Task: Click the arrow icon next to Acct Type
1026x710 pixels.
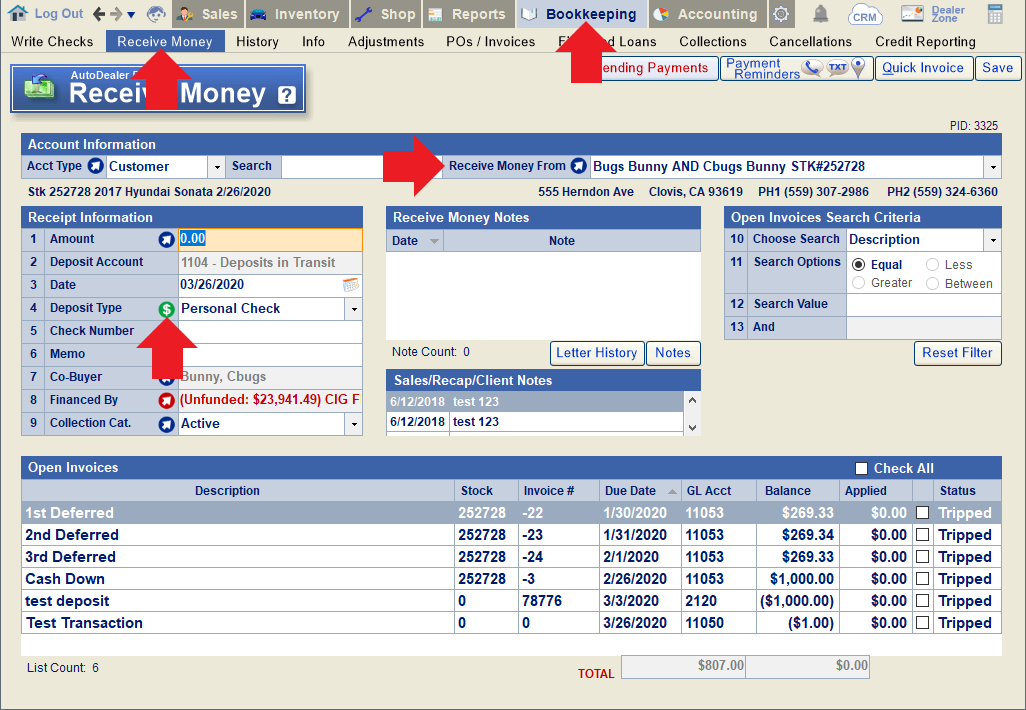Action: (x=96, y=166)
